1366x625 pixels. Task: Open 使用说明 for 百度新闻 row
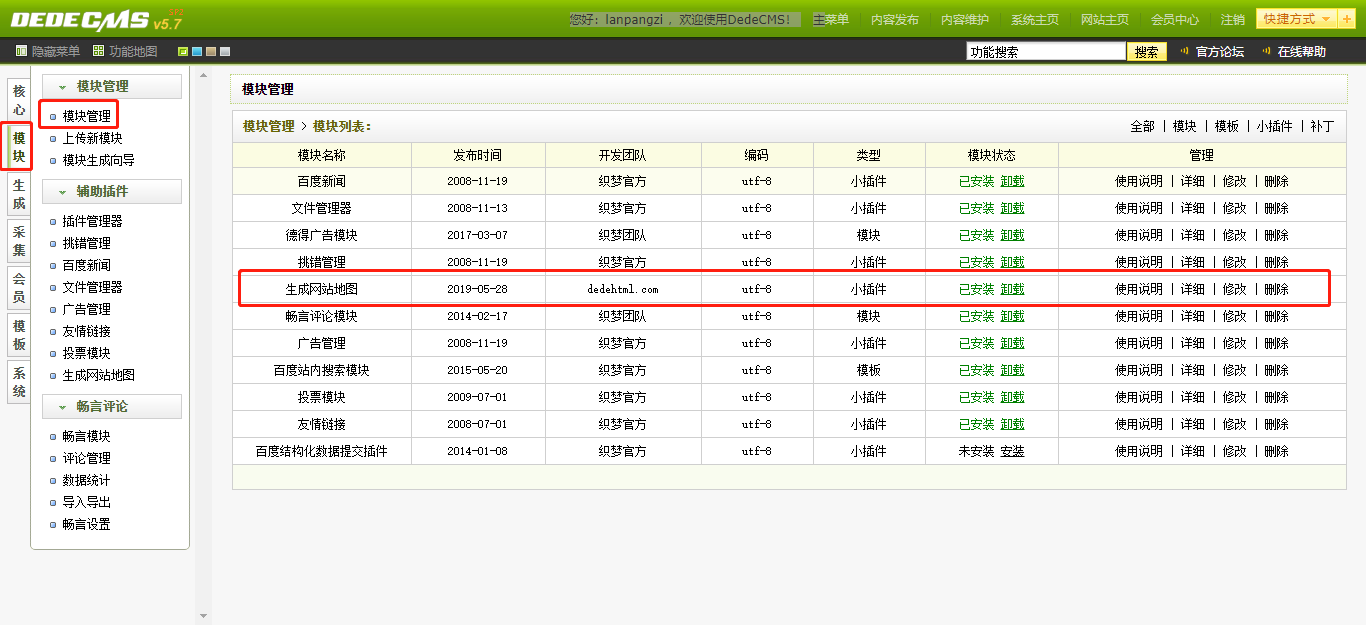tap(1139, 181)
